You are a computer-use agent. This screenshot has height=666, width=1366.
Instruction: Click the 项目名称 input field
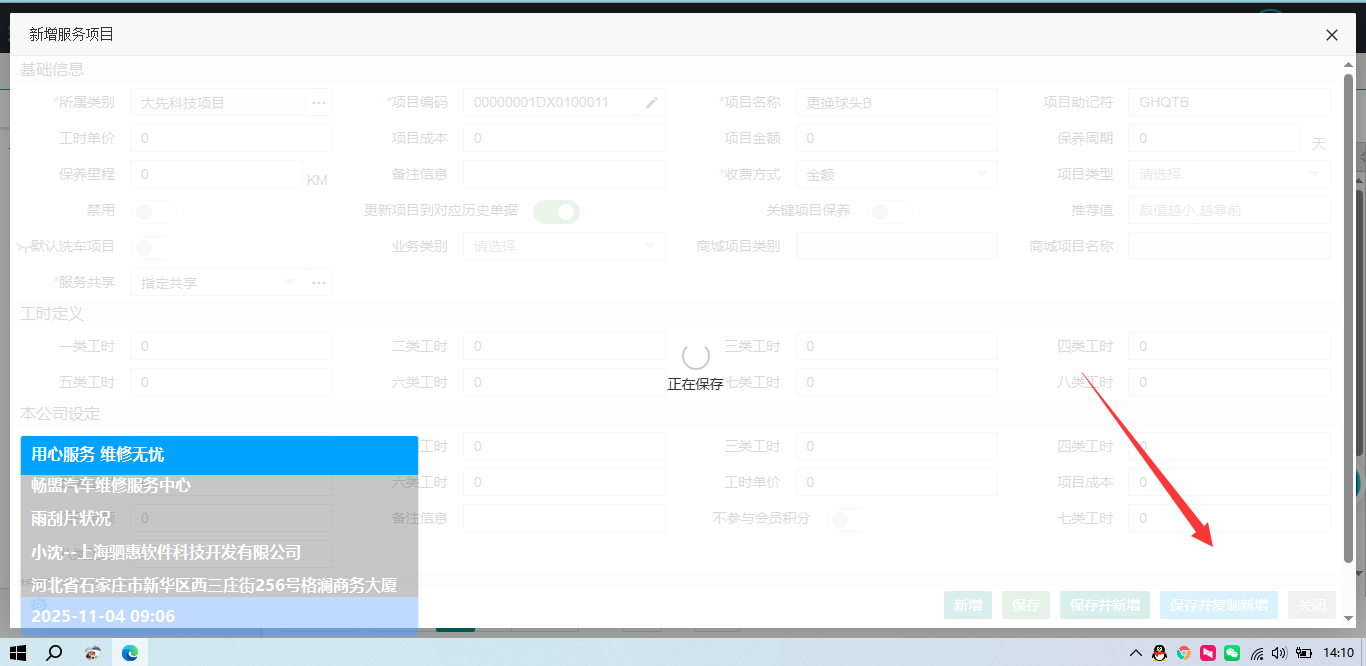896,102
